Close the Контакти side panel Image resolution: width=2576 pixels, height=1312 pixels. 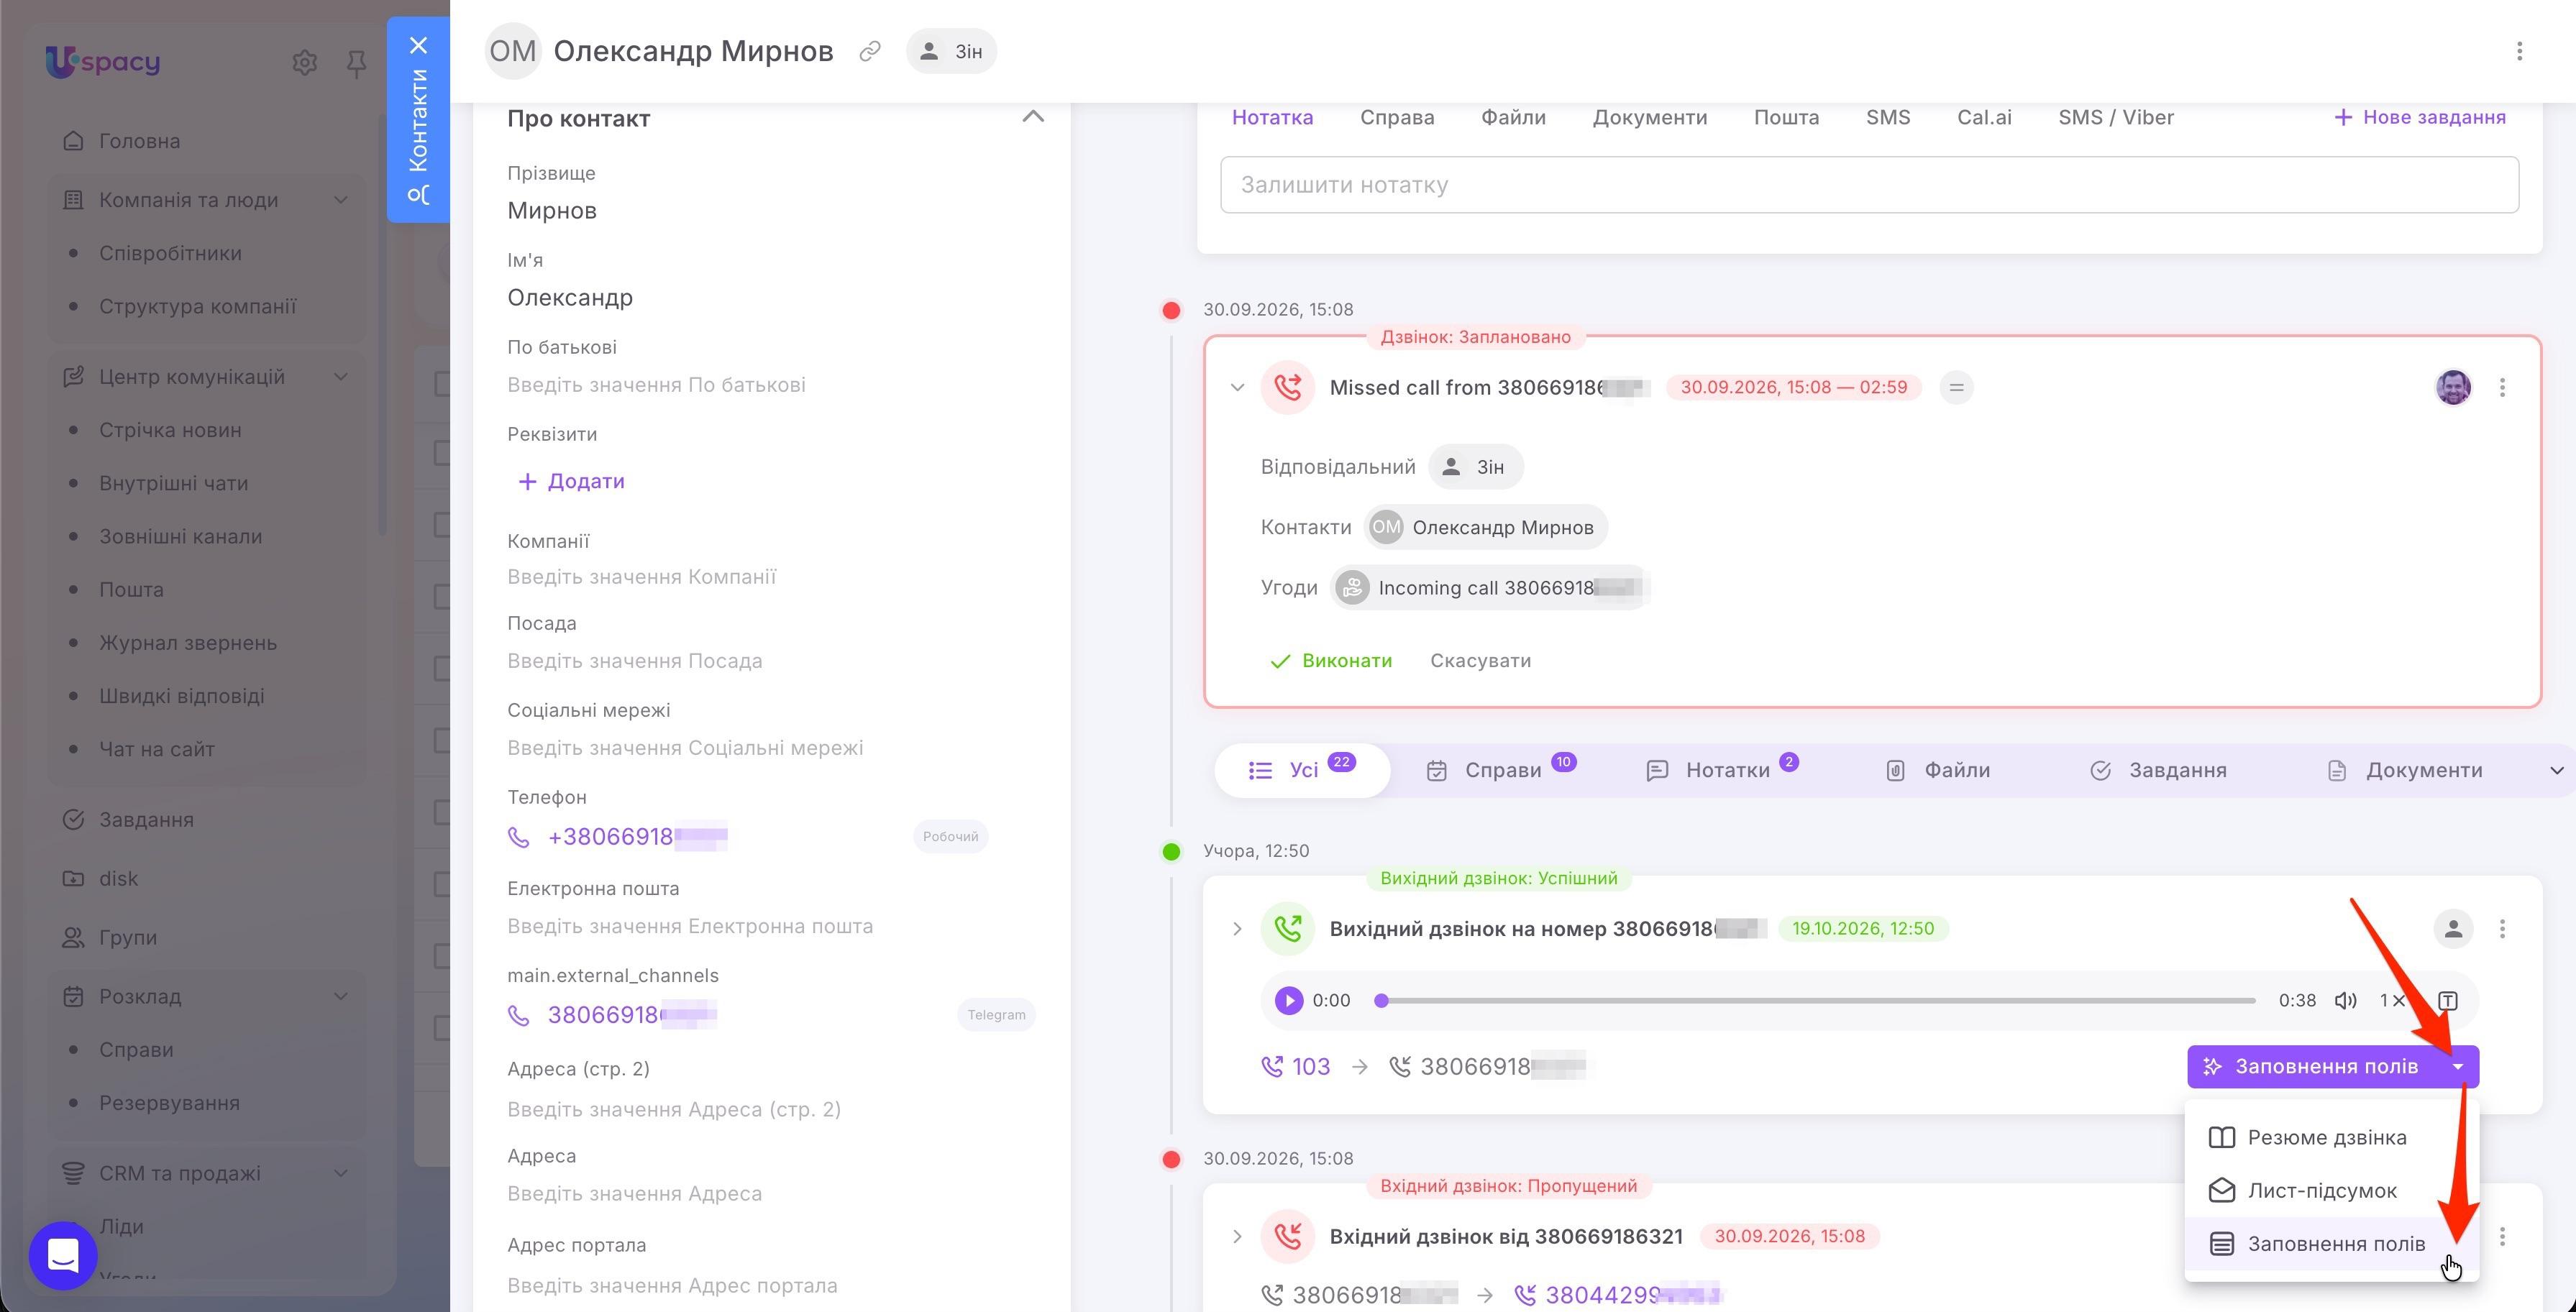coord(419,45)
